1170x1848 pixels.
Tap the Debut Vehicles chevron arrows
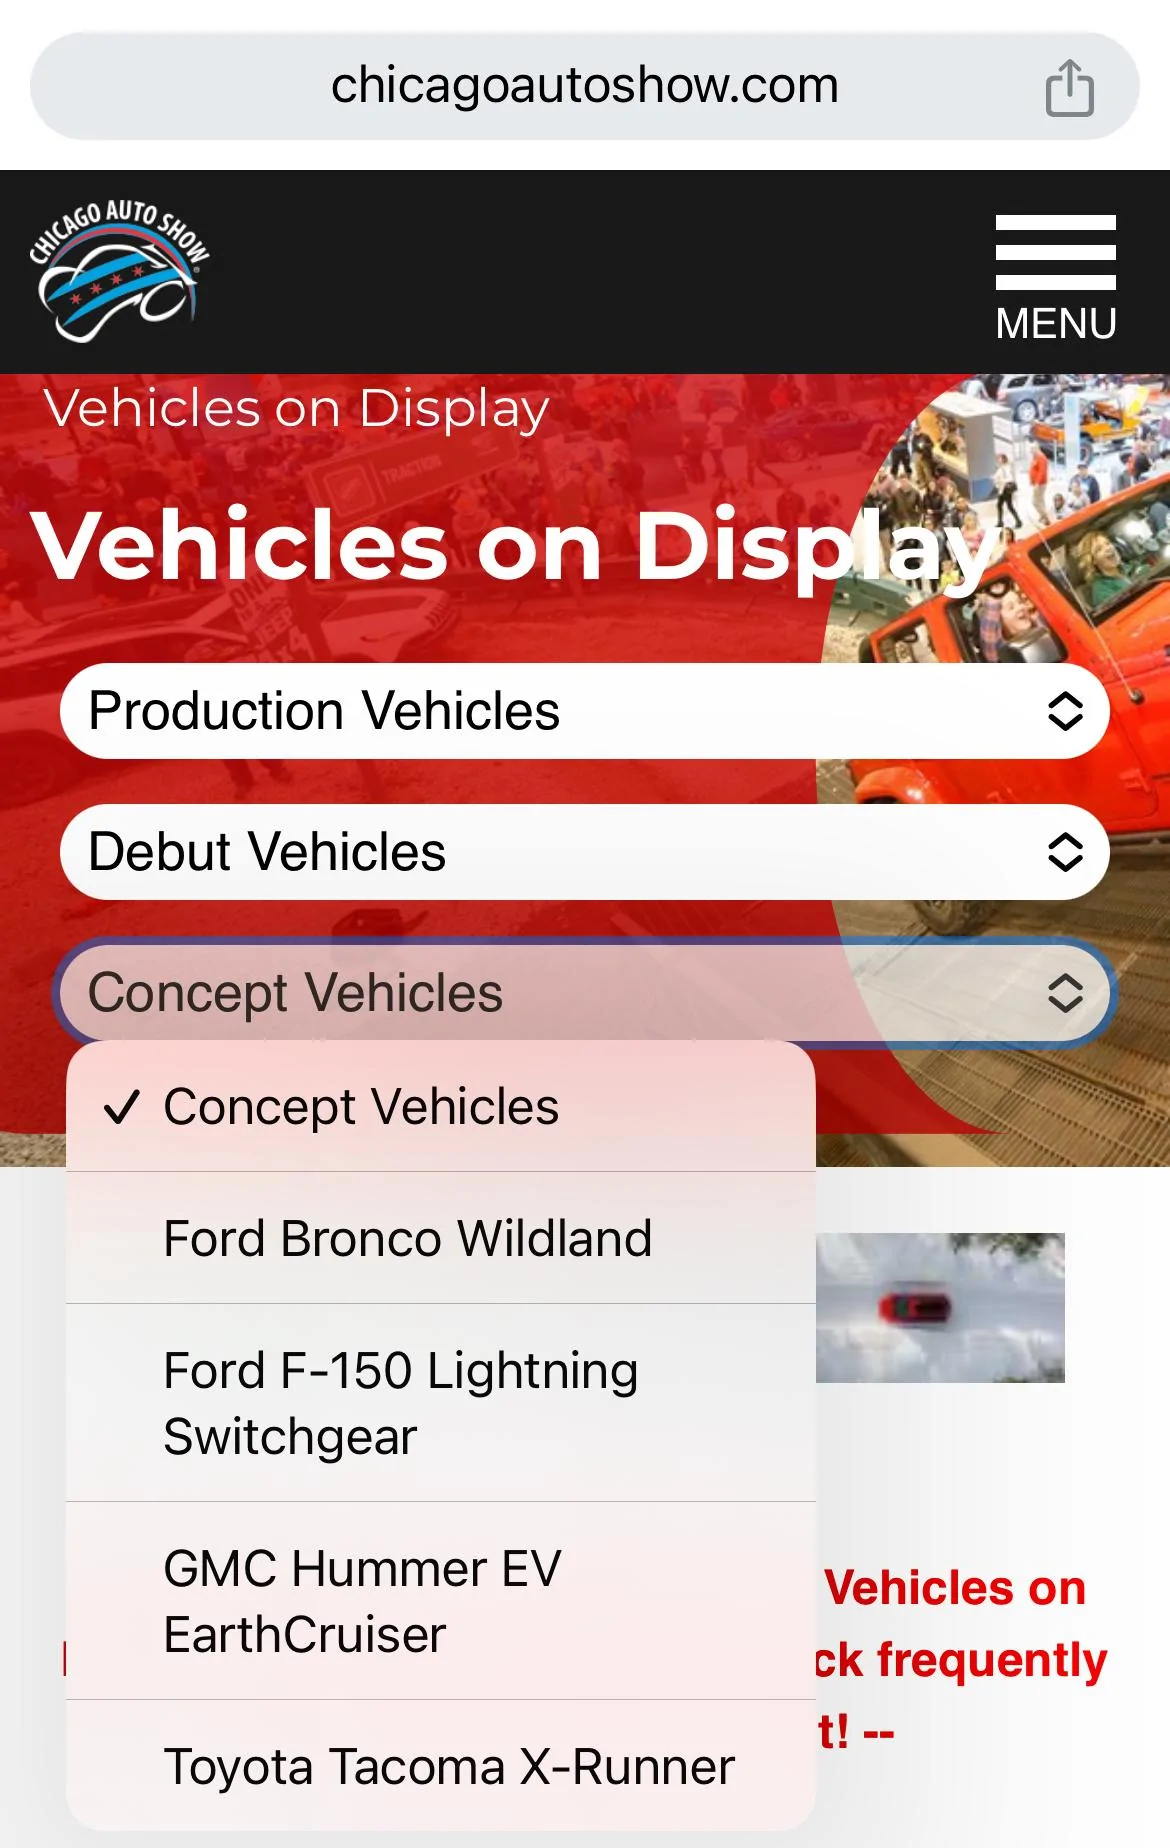point(1065,852)
